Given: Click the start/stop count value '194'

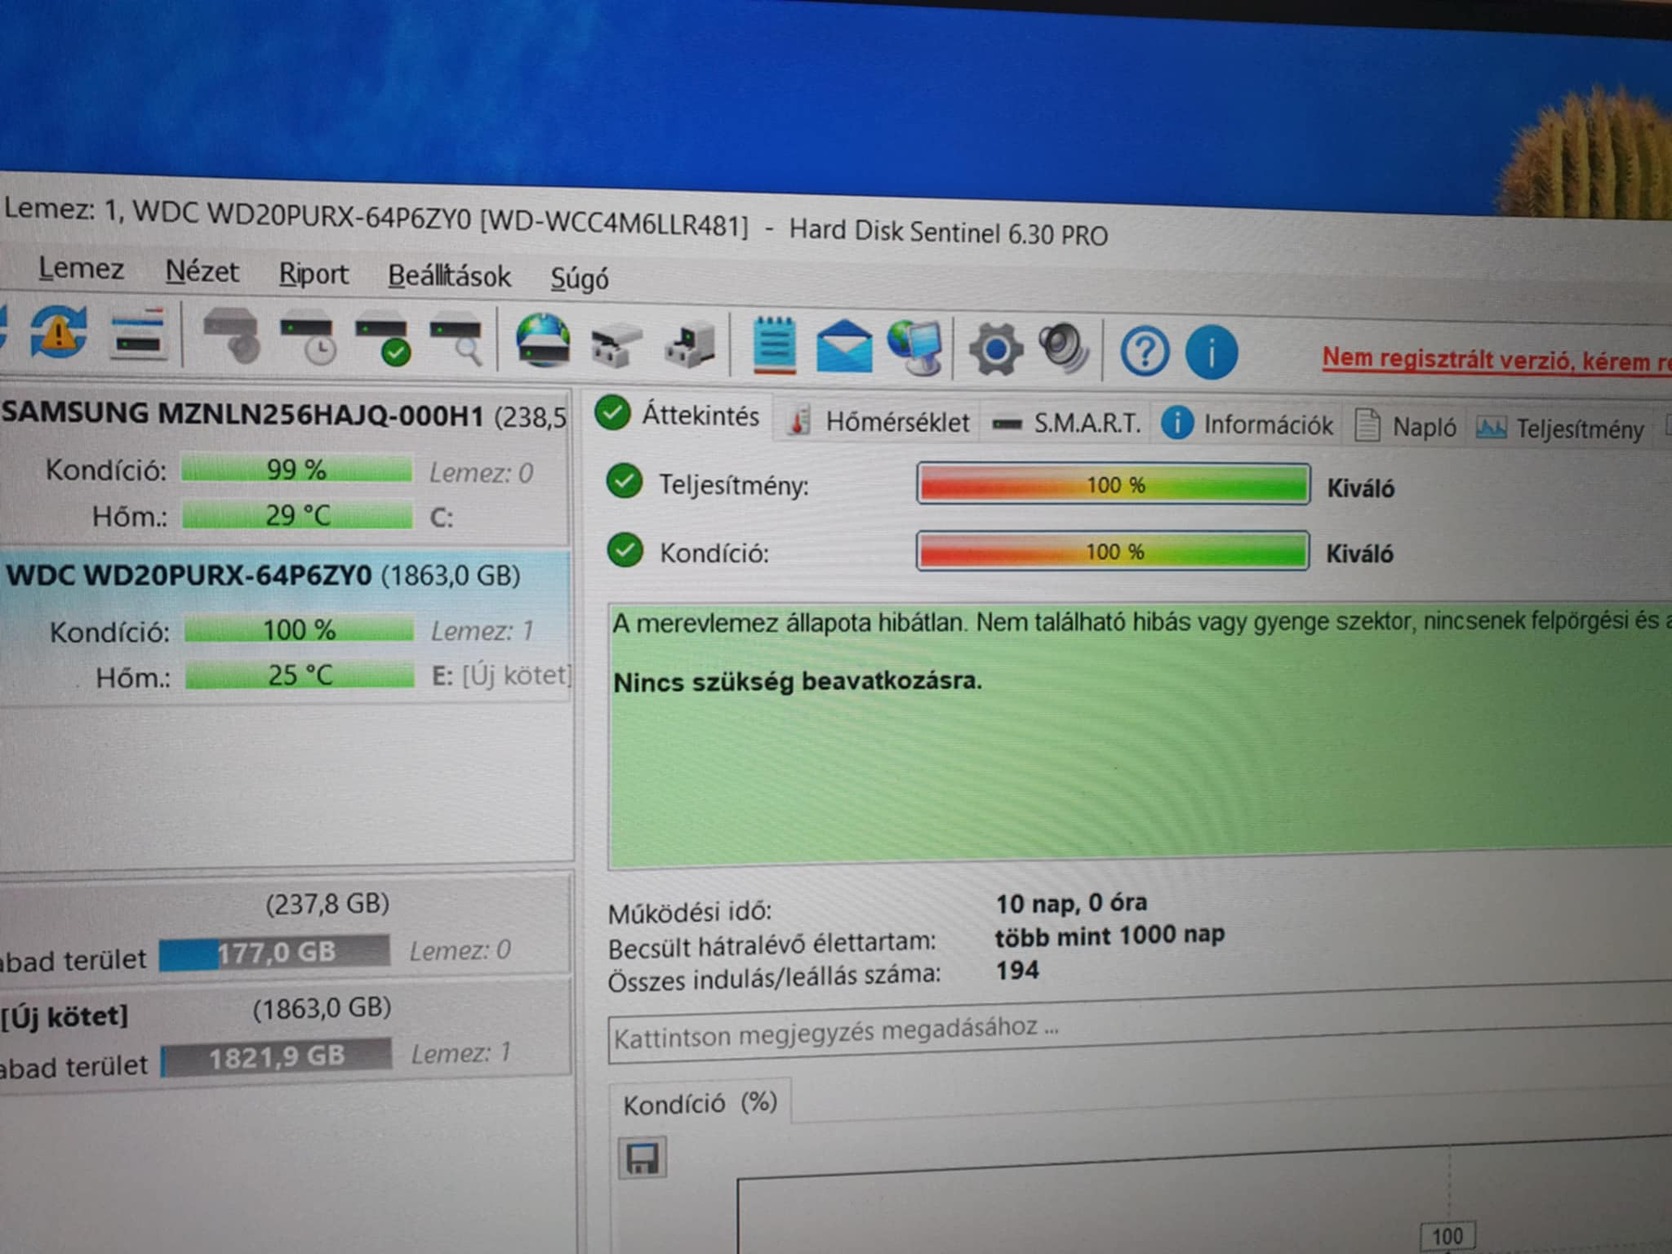Looking at the screenshot, I should [x=1017, y=970].
